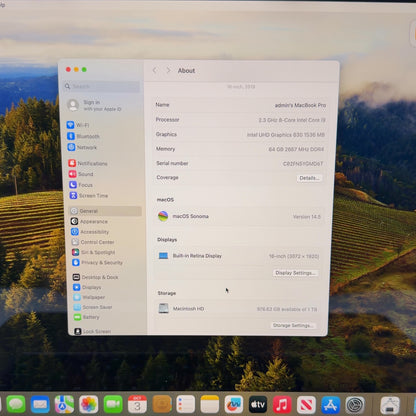This screenshot has width=416, height=416.
Task: Go forward using the right chevron
Action: click(x=168, y=70)
